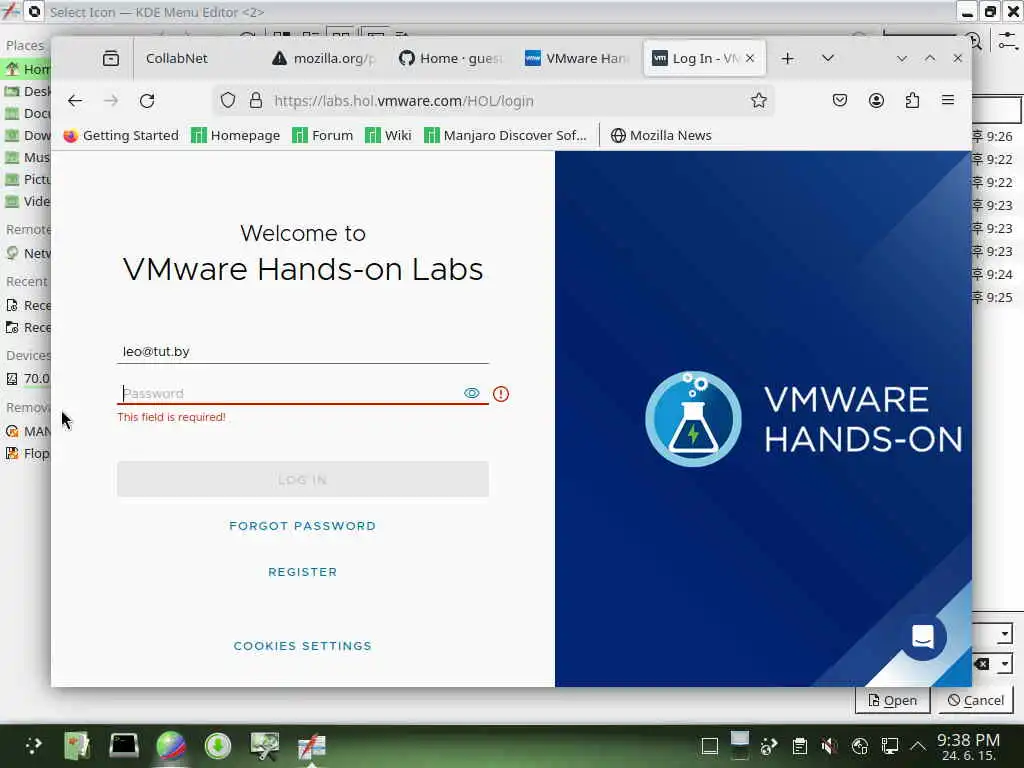Open the Firefox account icon
The image size is (1024, 768).
tap(876, 101)
